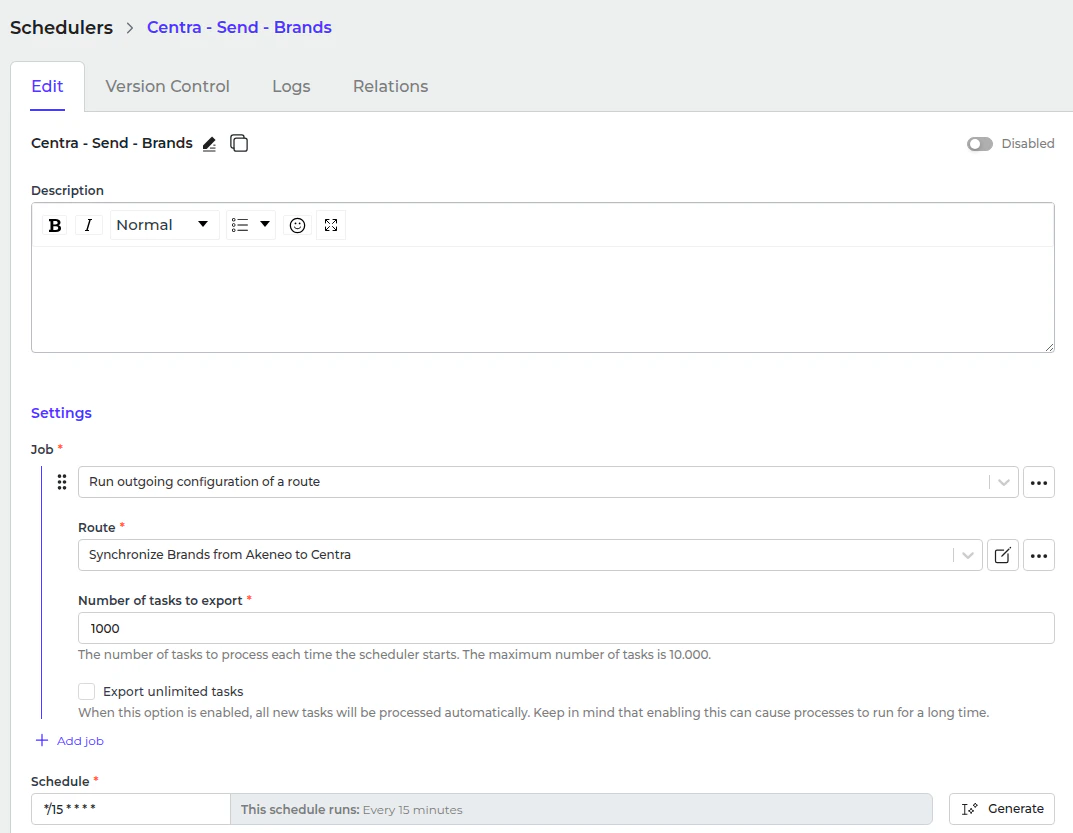
Task: Click the Settings section heading
Action: click(62, 413)
